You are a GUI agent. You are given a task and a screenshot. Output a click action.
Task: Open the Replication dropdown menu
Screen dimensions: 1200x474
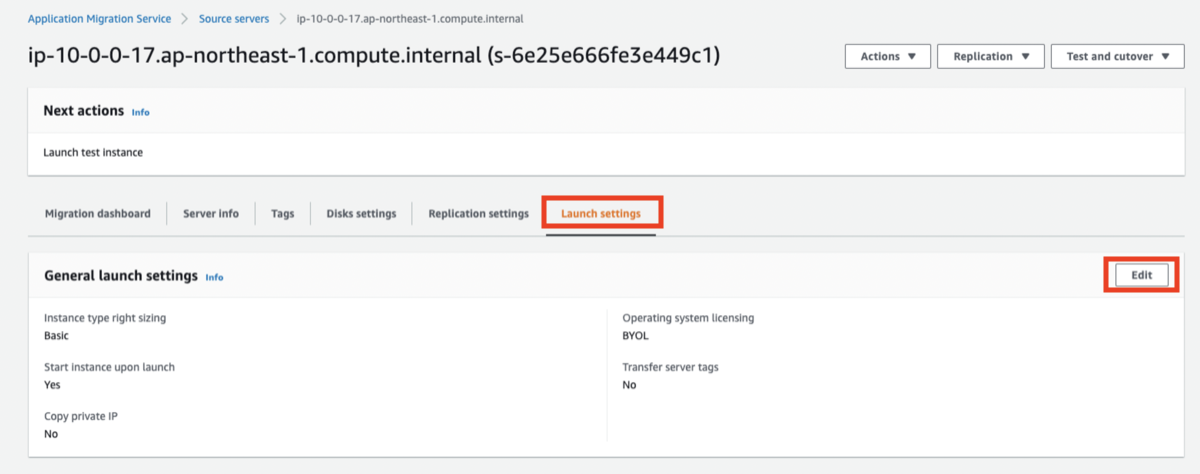click(991, 56)
